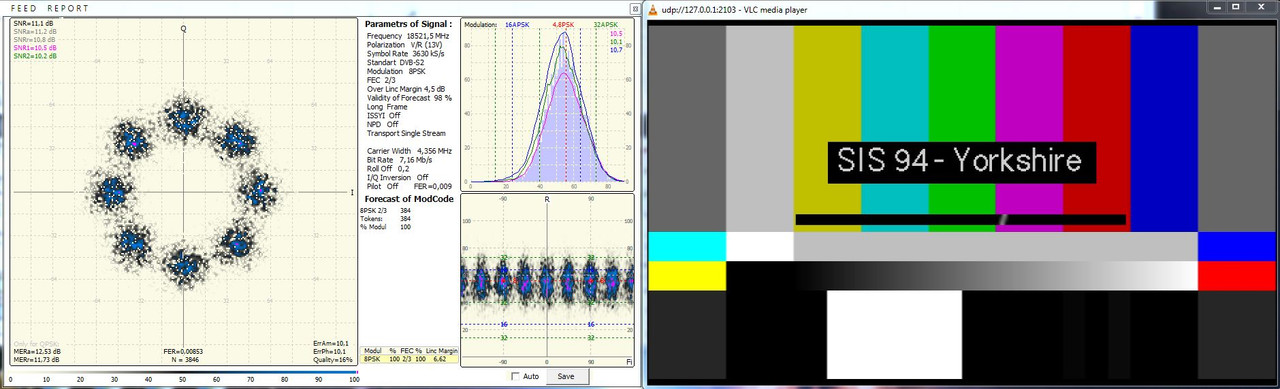Viewport: 1280px width, 389px height.
Task: Click the 'Carrier Width 4,356 MHz' line
Action: tap(410, 150)
